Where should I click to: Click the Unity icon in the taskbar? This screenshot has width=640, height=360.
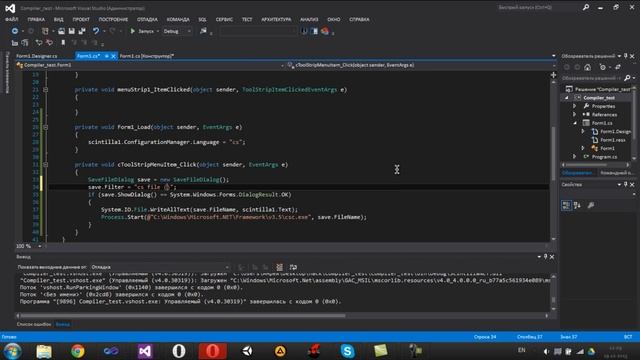pyautogui.click(x=247, y=351)
